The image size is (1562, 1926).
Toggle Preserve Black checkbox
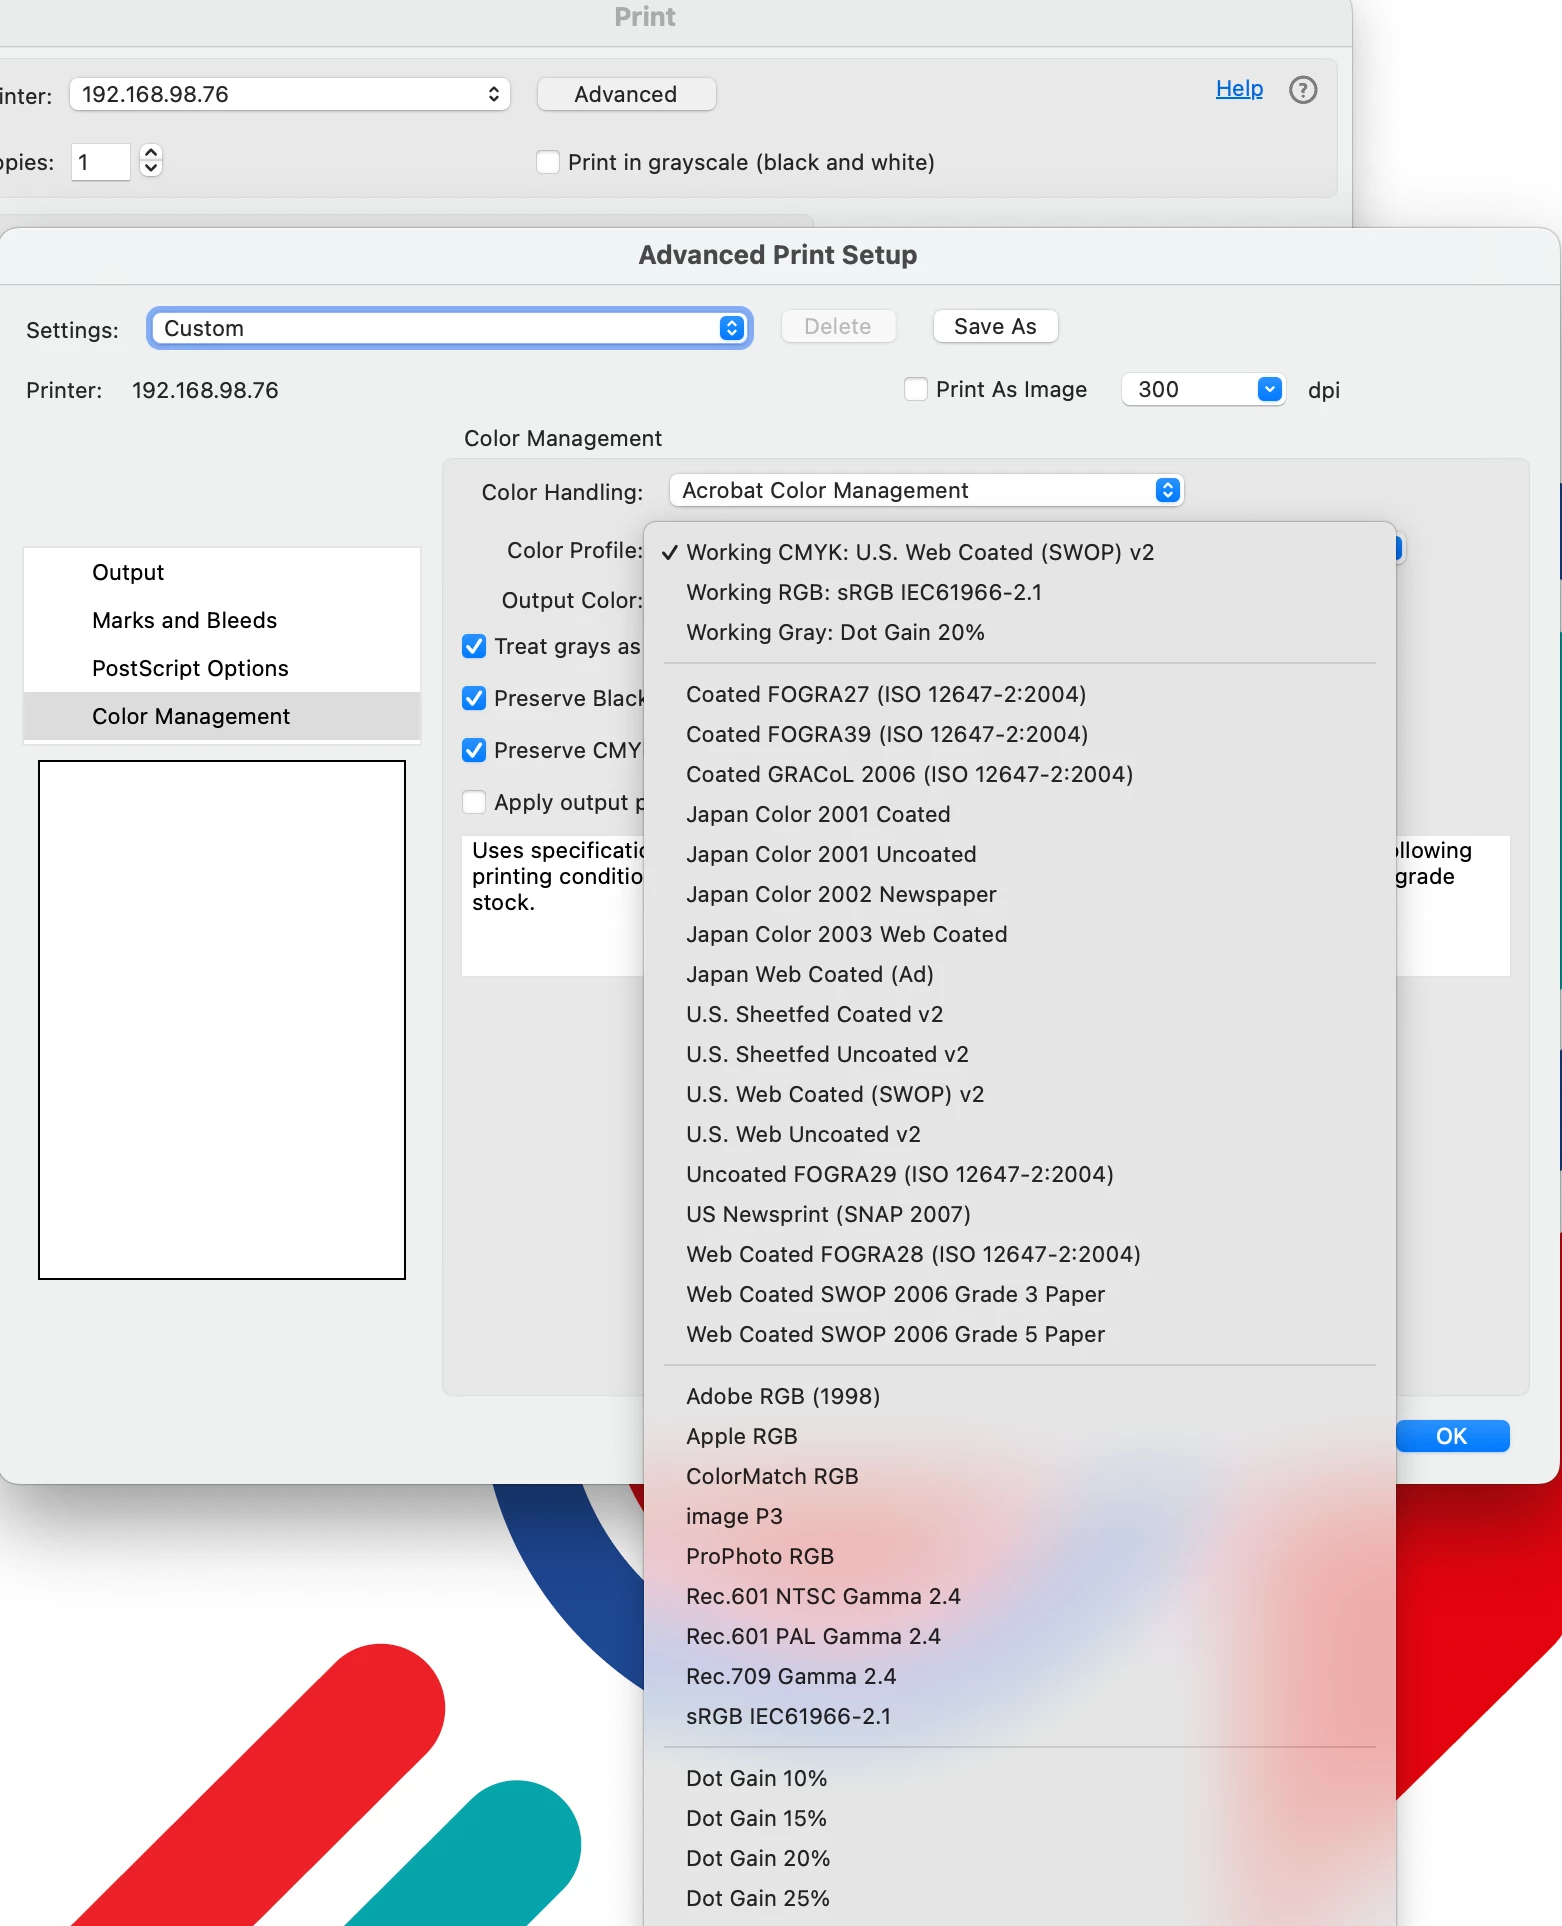474,698
